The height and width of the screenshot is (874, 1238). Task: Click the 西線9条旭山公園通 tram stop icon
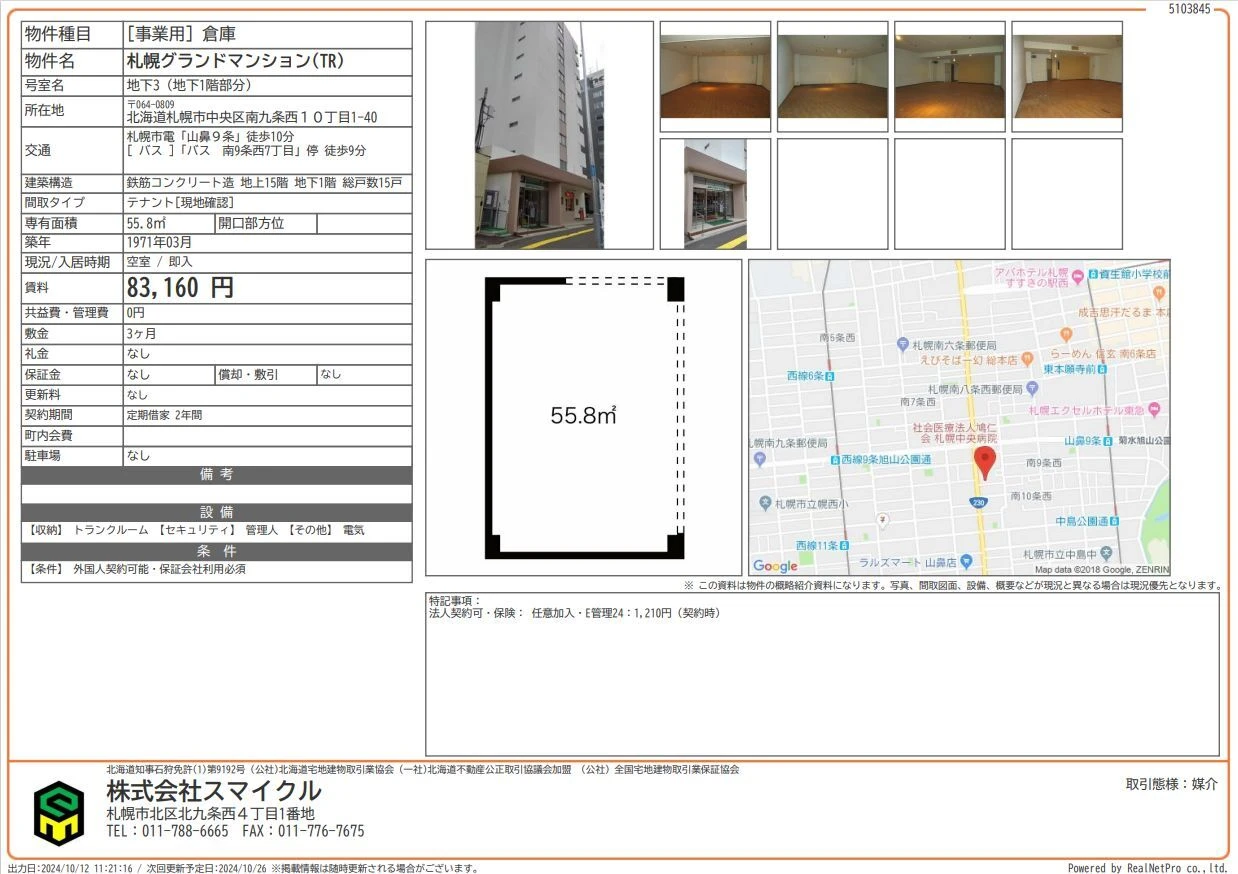tap(834, 459)
